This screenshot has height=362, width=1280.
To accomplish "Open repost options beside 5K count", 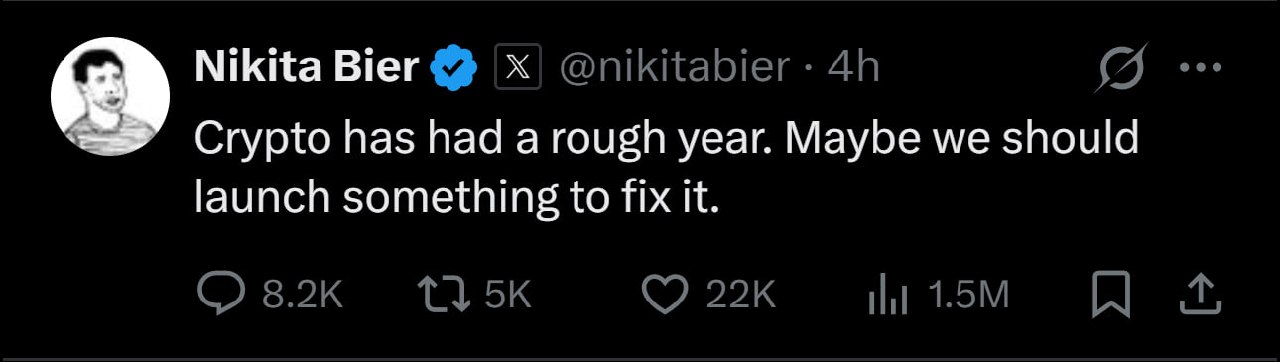I will (x=508, y=295).
